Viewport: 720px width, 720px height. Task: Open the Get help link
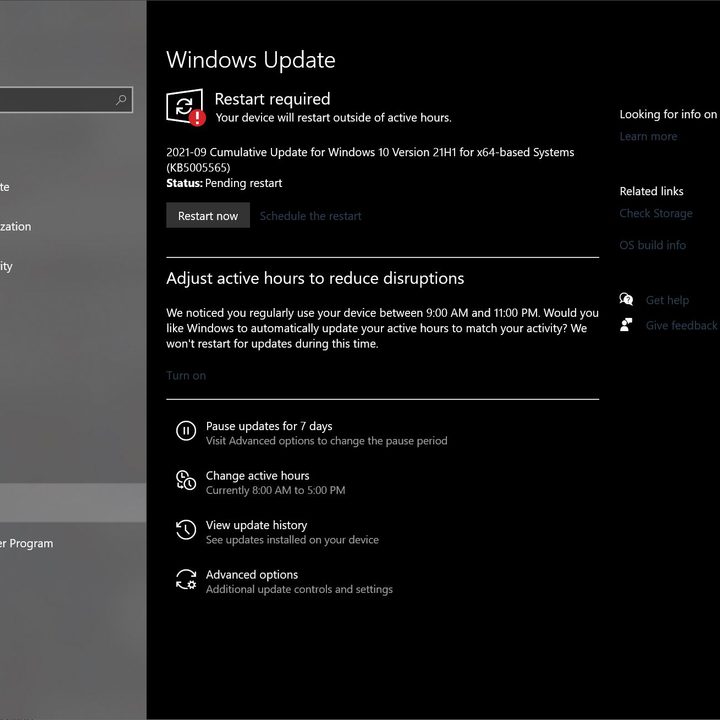tap(667, 300)
